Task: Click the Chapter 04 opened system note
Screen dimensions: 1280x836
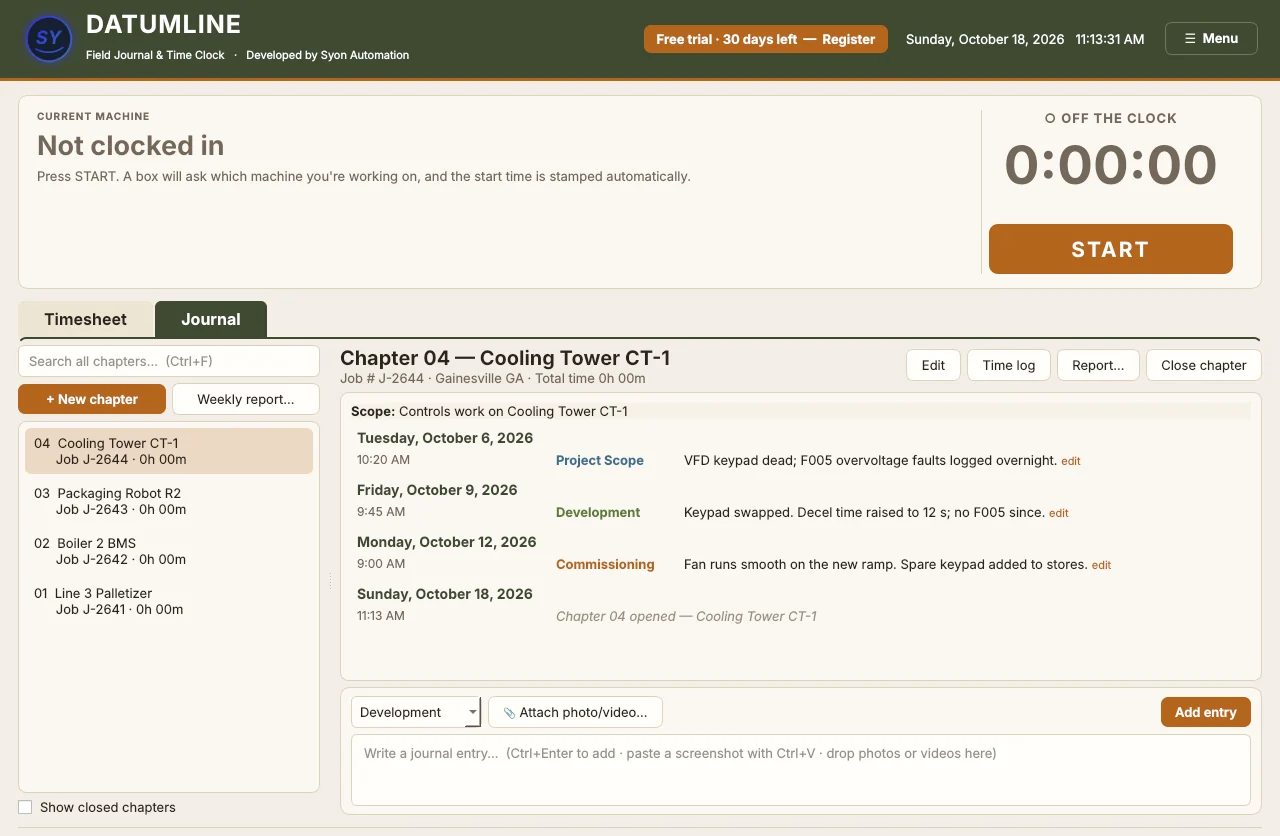Action: point(686,616)
